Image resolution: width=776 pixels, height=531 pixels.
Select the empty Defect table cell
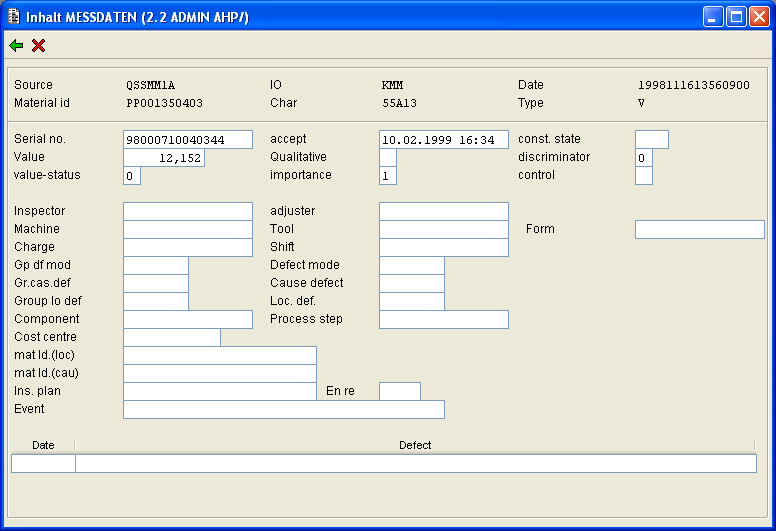(416, 464)
